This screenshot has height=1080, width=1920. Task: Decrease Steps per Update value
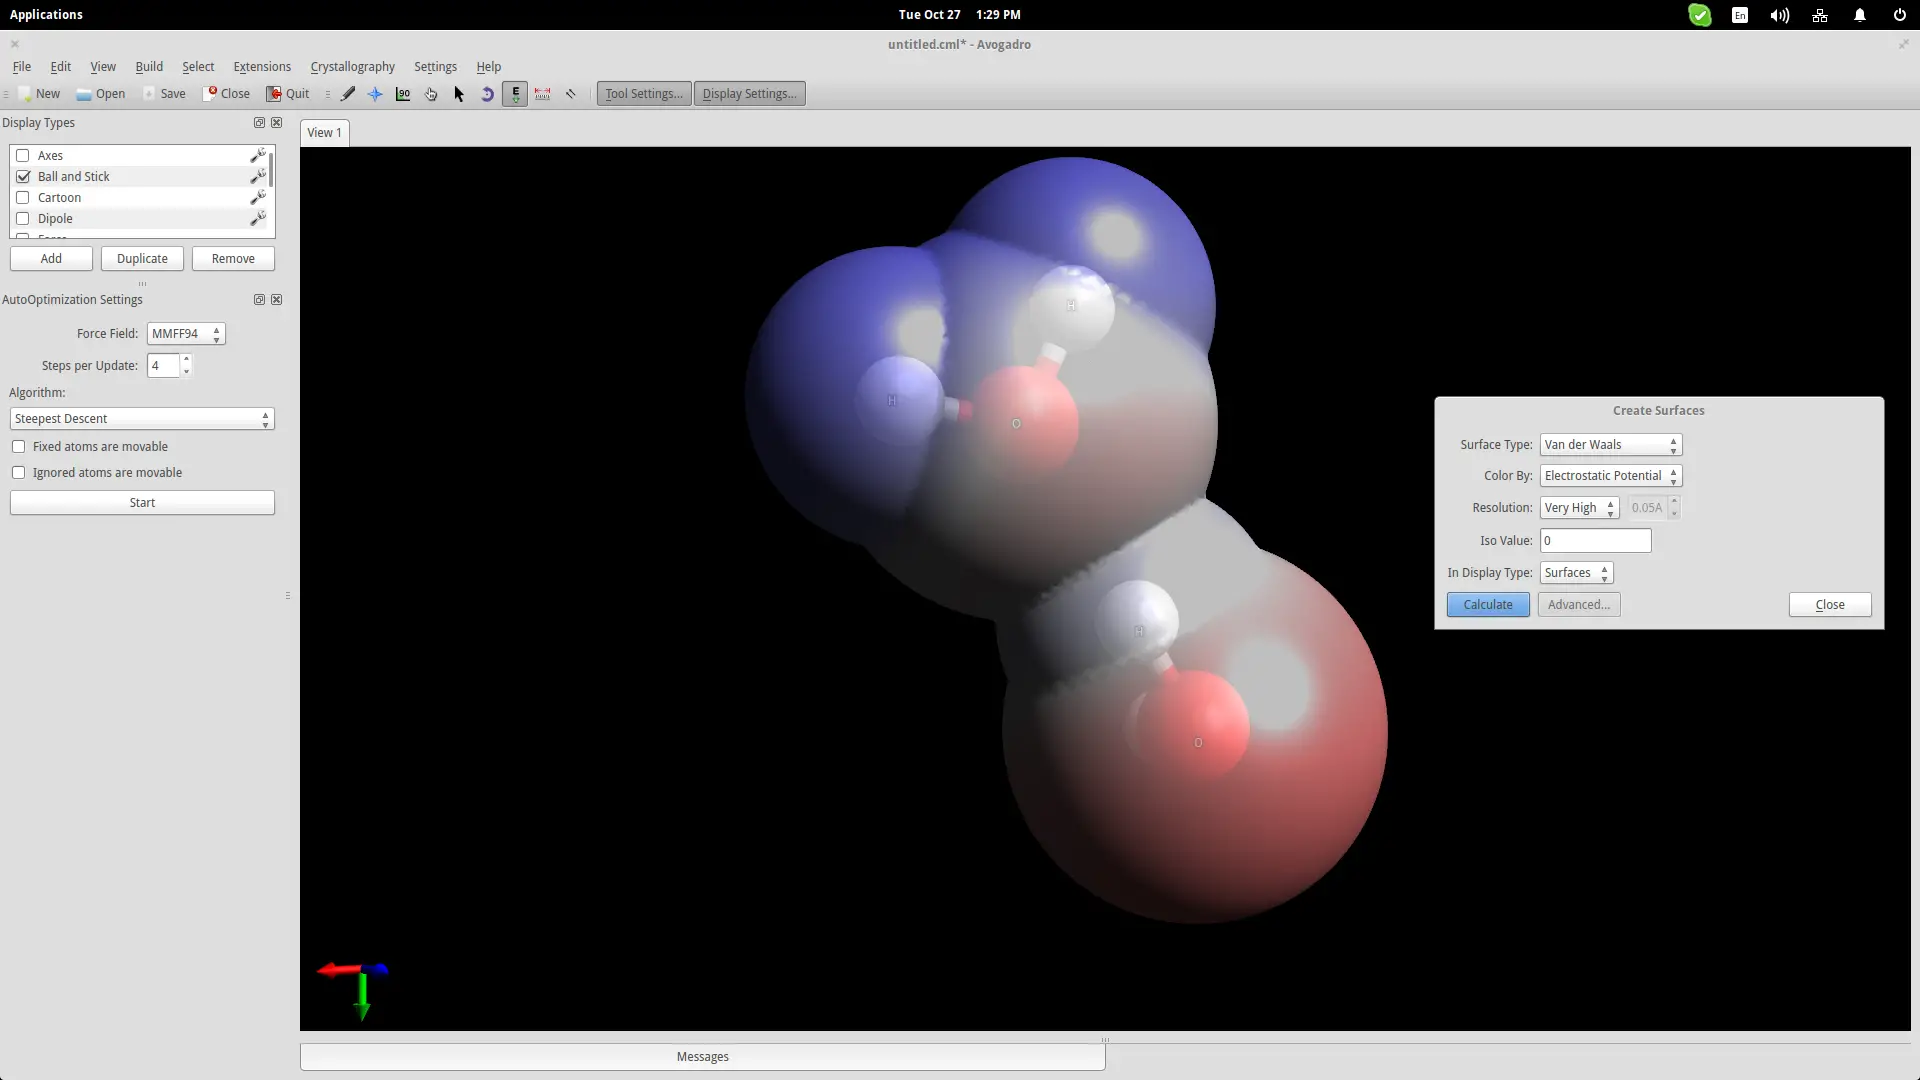(x=186, y=372)
